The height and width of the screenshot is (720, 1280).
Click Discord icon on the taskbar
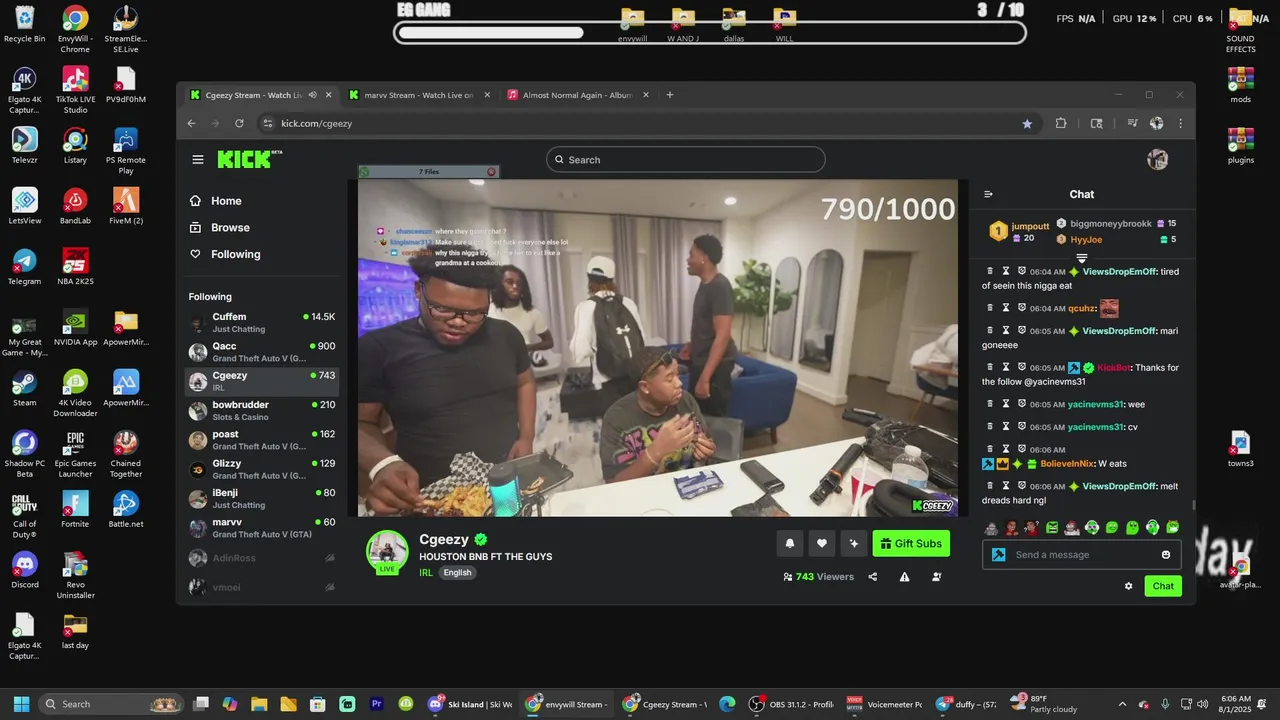point(435,704)
